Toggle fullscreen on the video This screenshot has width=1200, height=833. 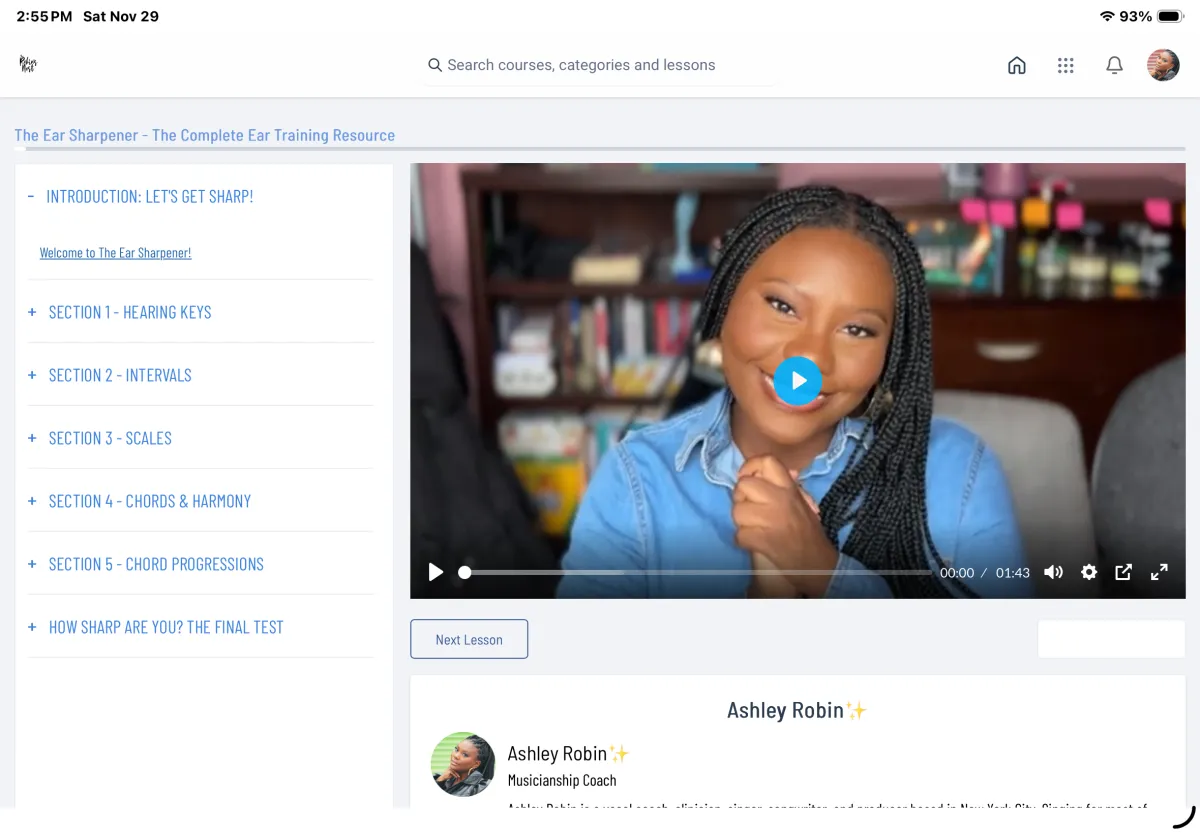1159,572
